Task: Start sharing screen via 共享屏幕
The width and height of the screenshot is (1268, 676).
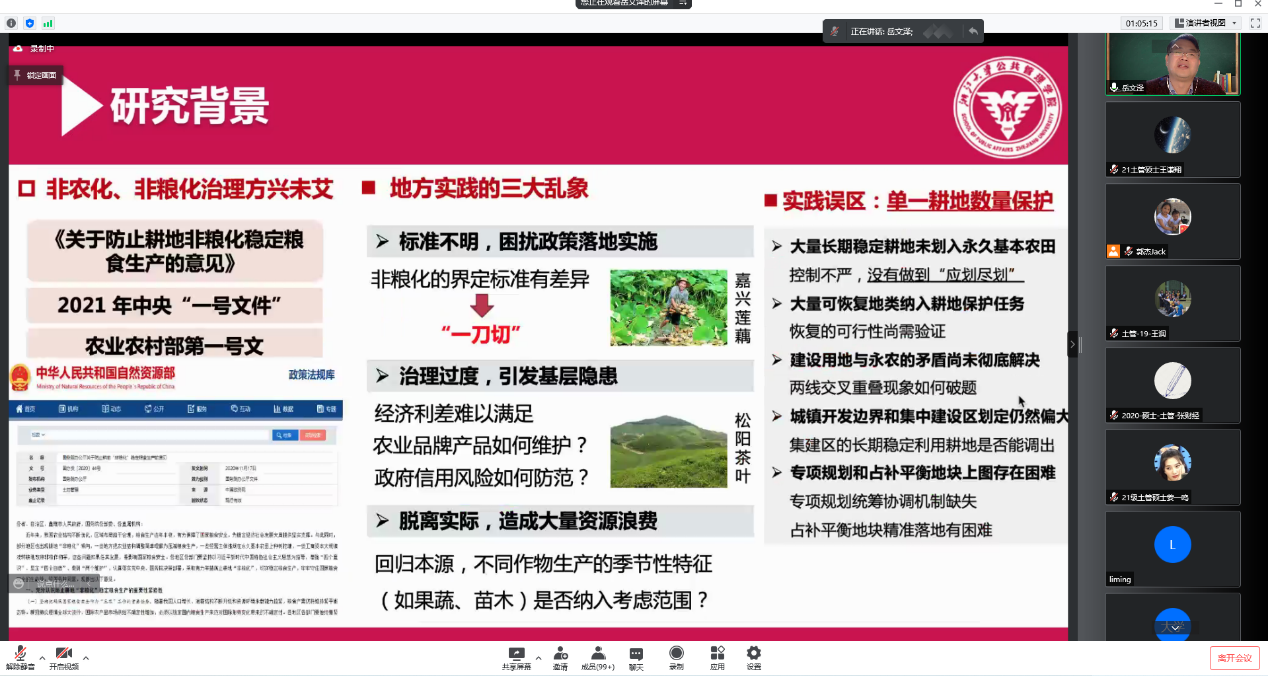Action: click(516, 658)
